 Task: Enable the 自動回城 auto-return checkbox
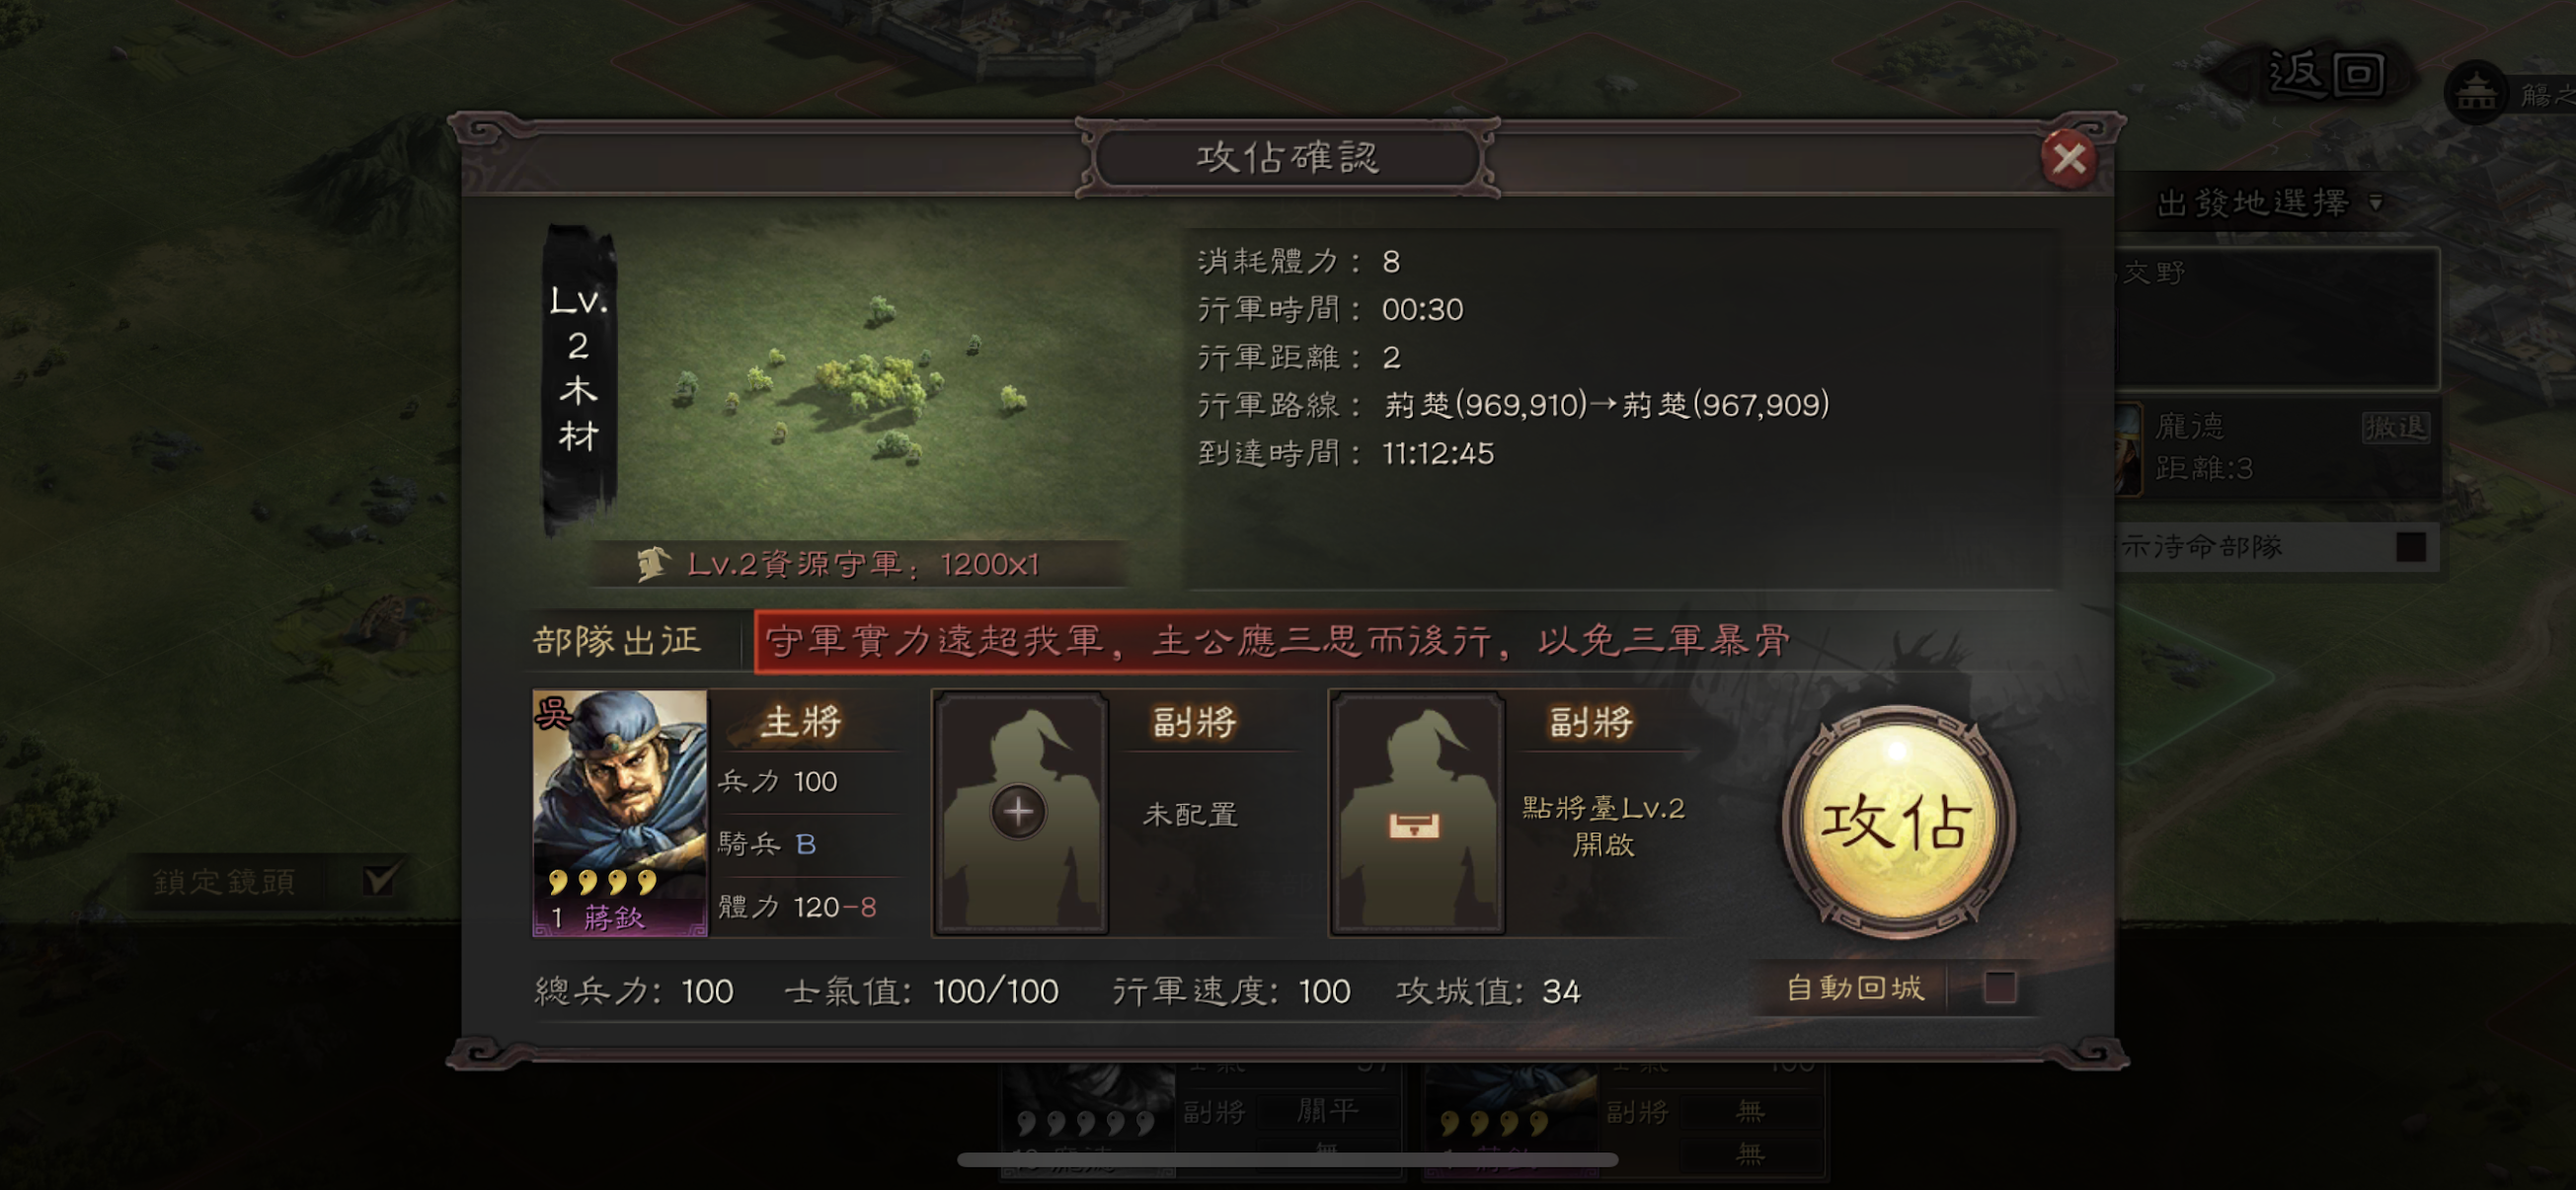1999,987
